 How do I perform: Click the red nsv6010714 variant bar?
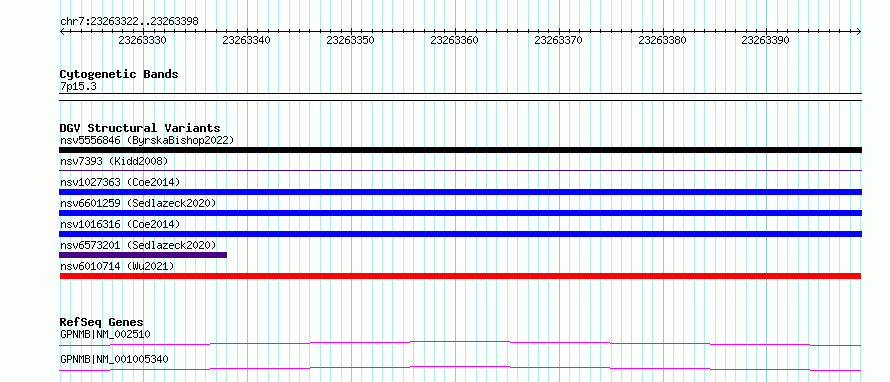(x=460, y=276)
